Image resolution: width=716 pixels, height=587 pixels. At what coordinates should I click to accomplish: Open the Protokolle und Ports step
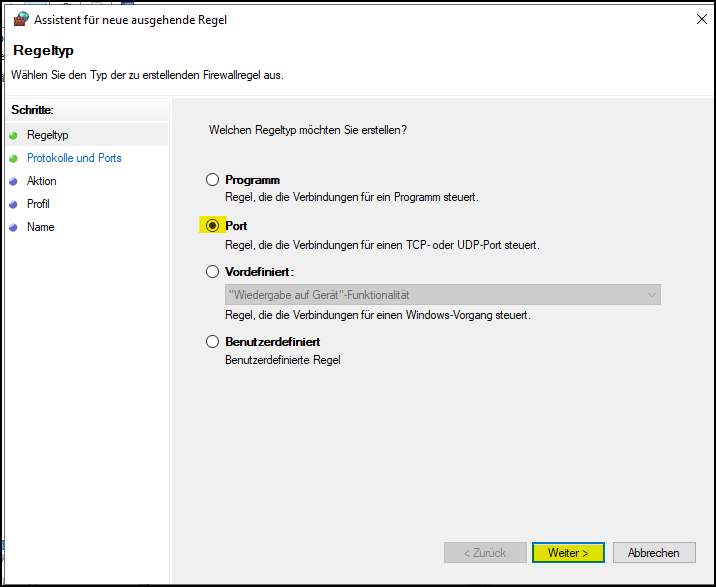74,158
